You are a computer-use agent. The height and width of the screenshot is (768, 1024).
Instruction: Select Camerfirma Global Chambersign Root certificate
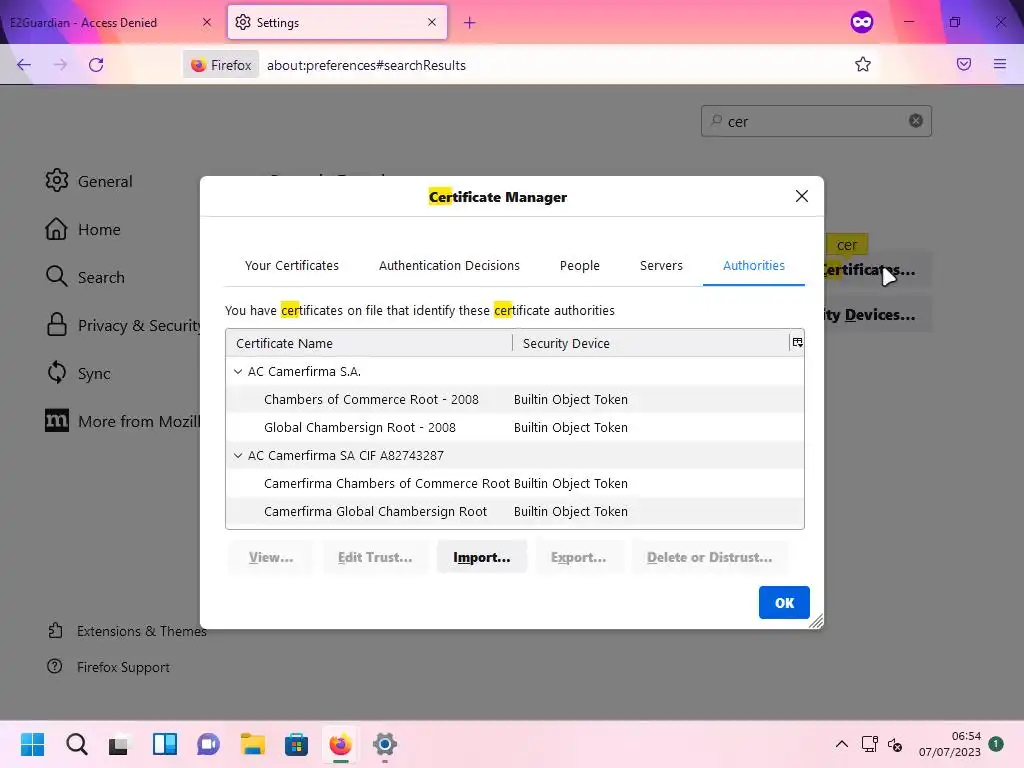pos(515,511)
